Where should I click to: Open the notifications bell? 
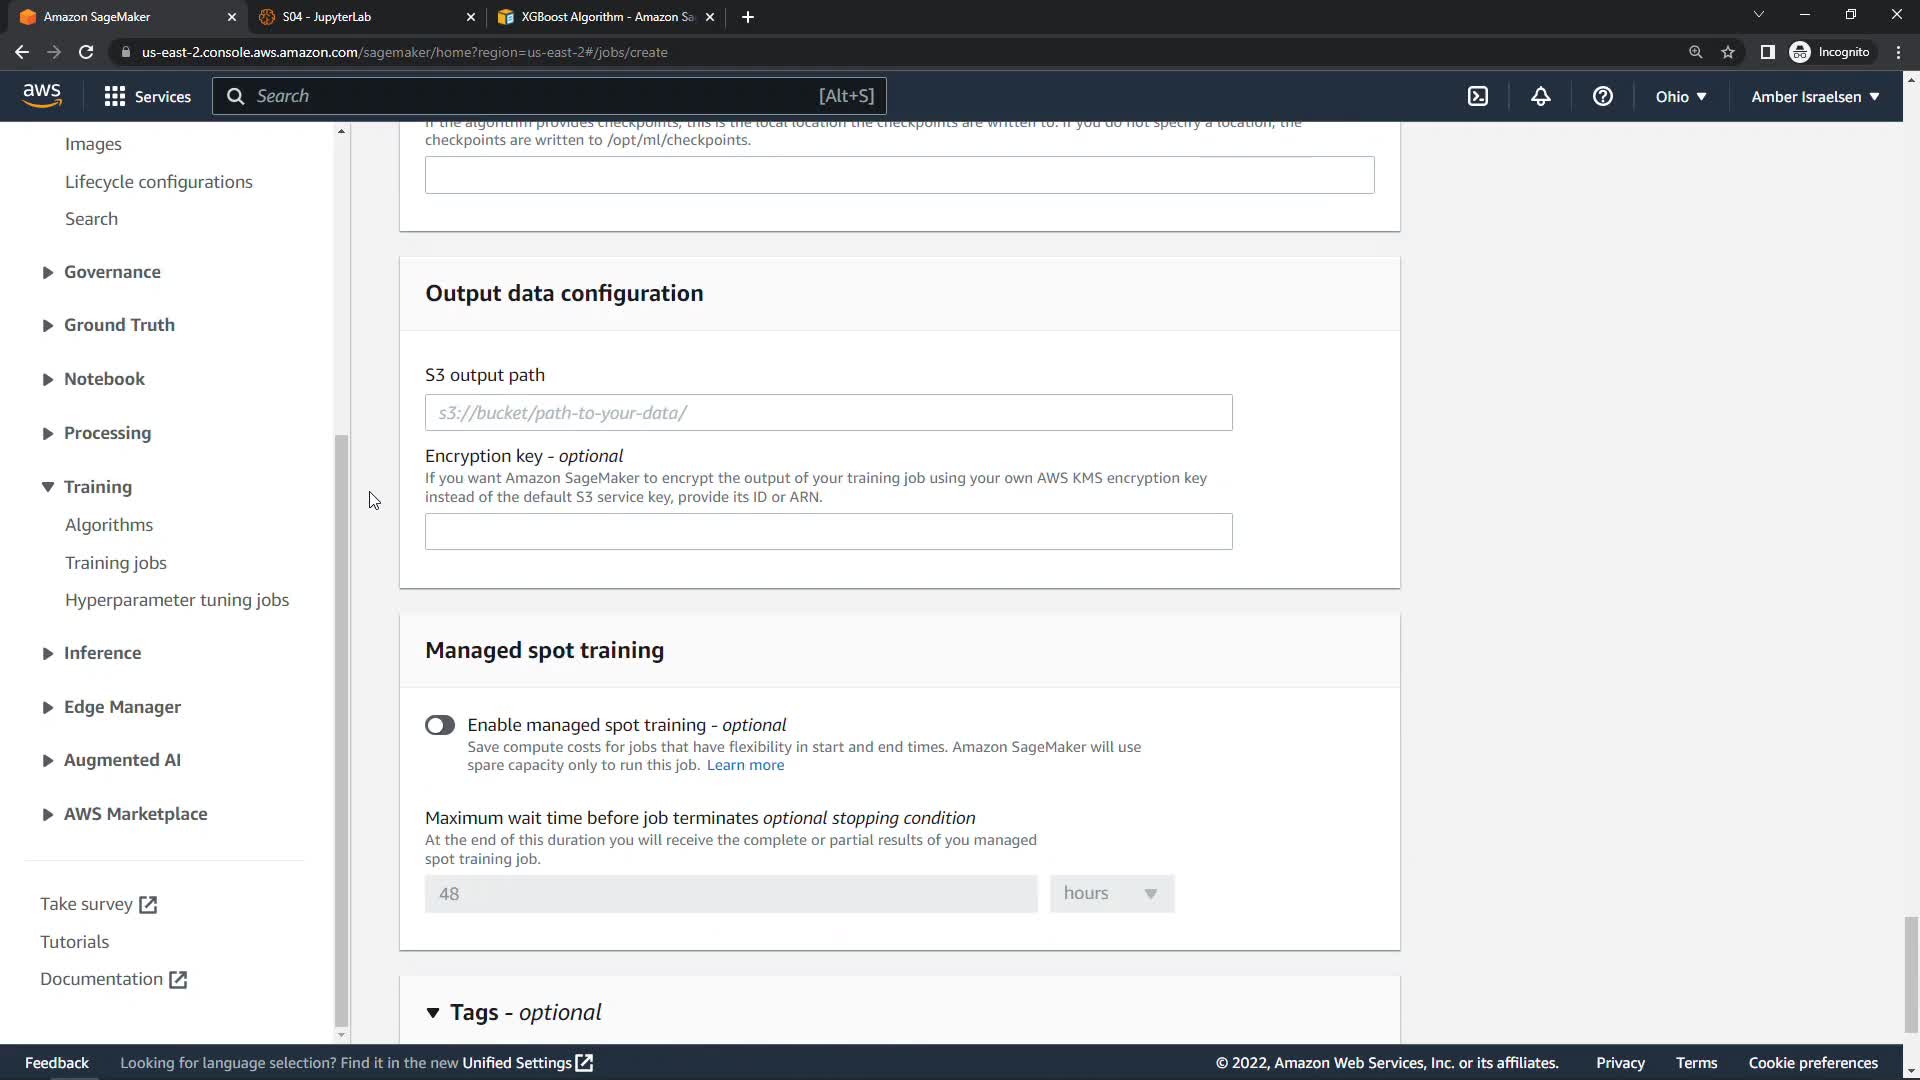coord(1540,96)
